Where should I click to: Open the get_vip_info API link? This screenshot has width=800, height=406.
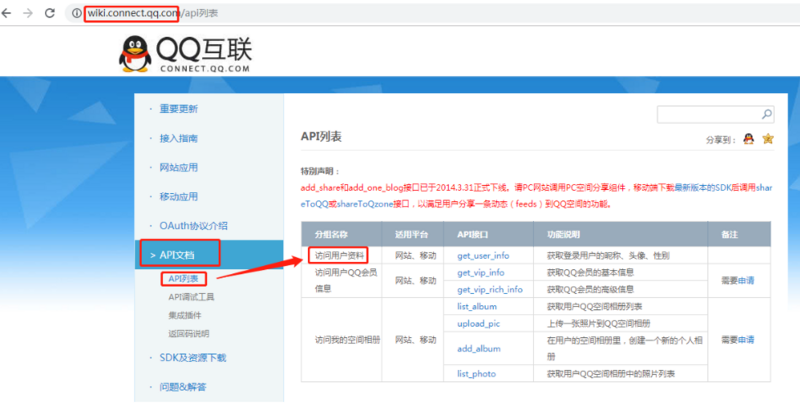(481, 272)
